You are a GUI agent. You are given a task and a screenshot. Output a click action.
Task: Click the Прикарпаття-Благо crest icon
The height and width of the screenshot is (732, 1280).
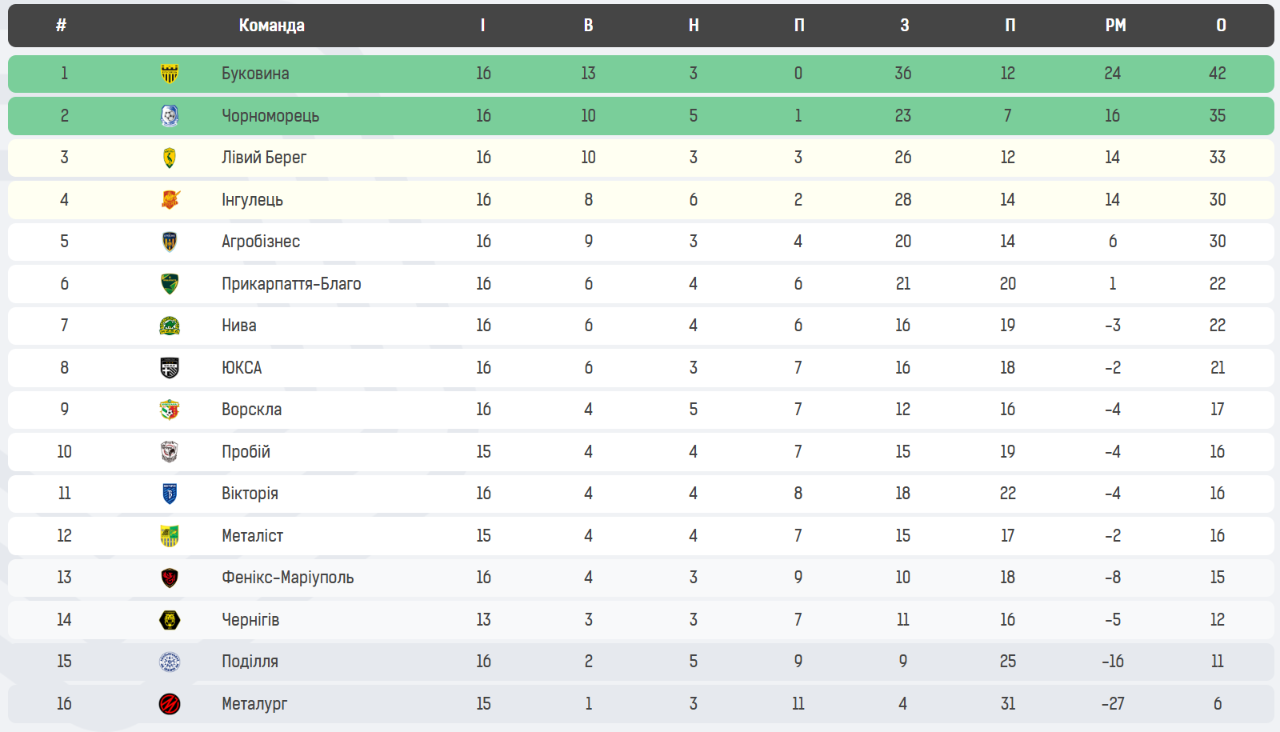pos(170,284)
